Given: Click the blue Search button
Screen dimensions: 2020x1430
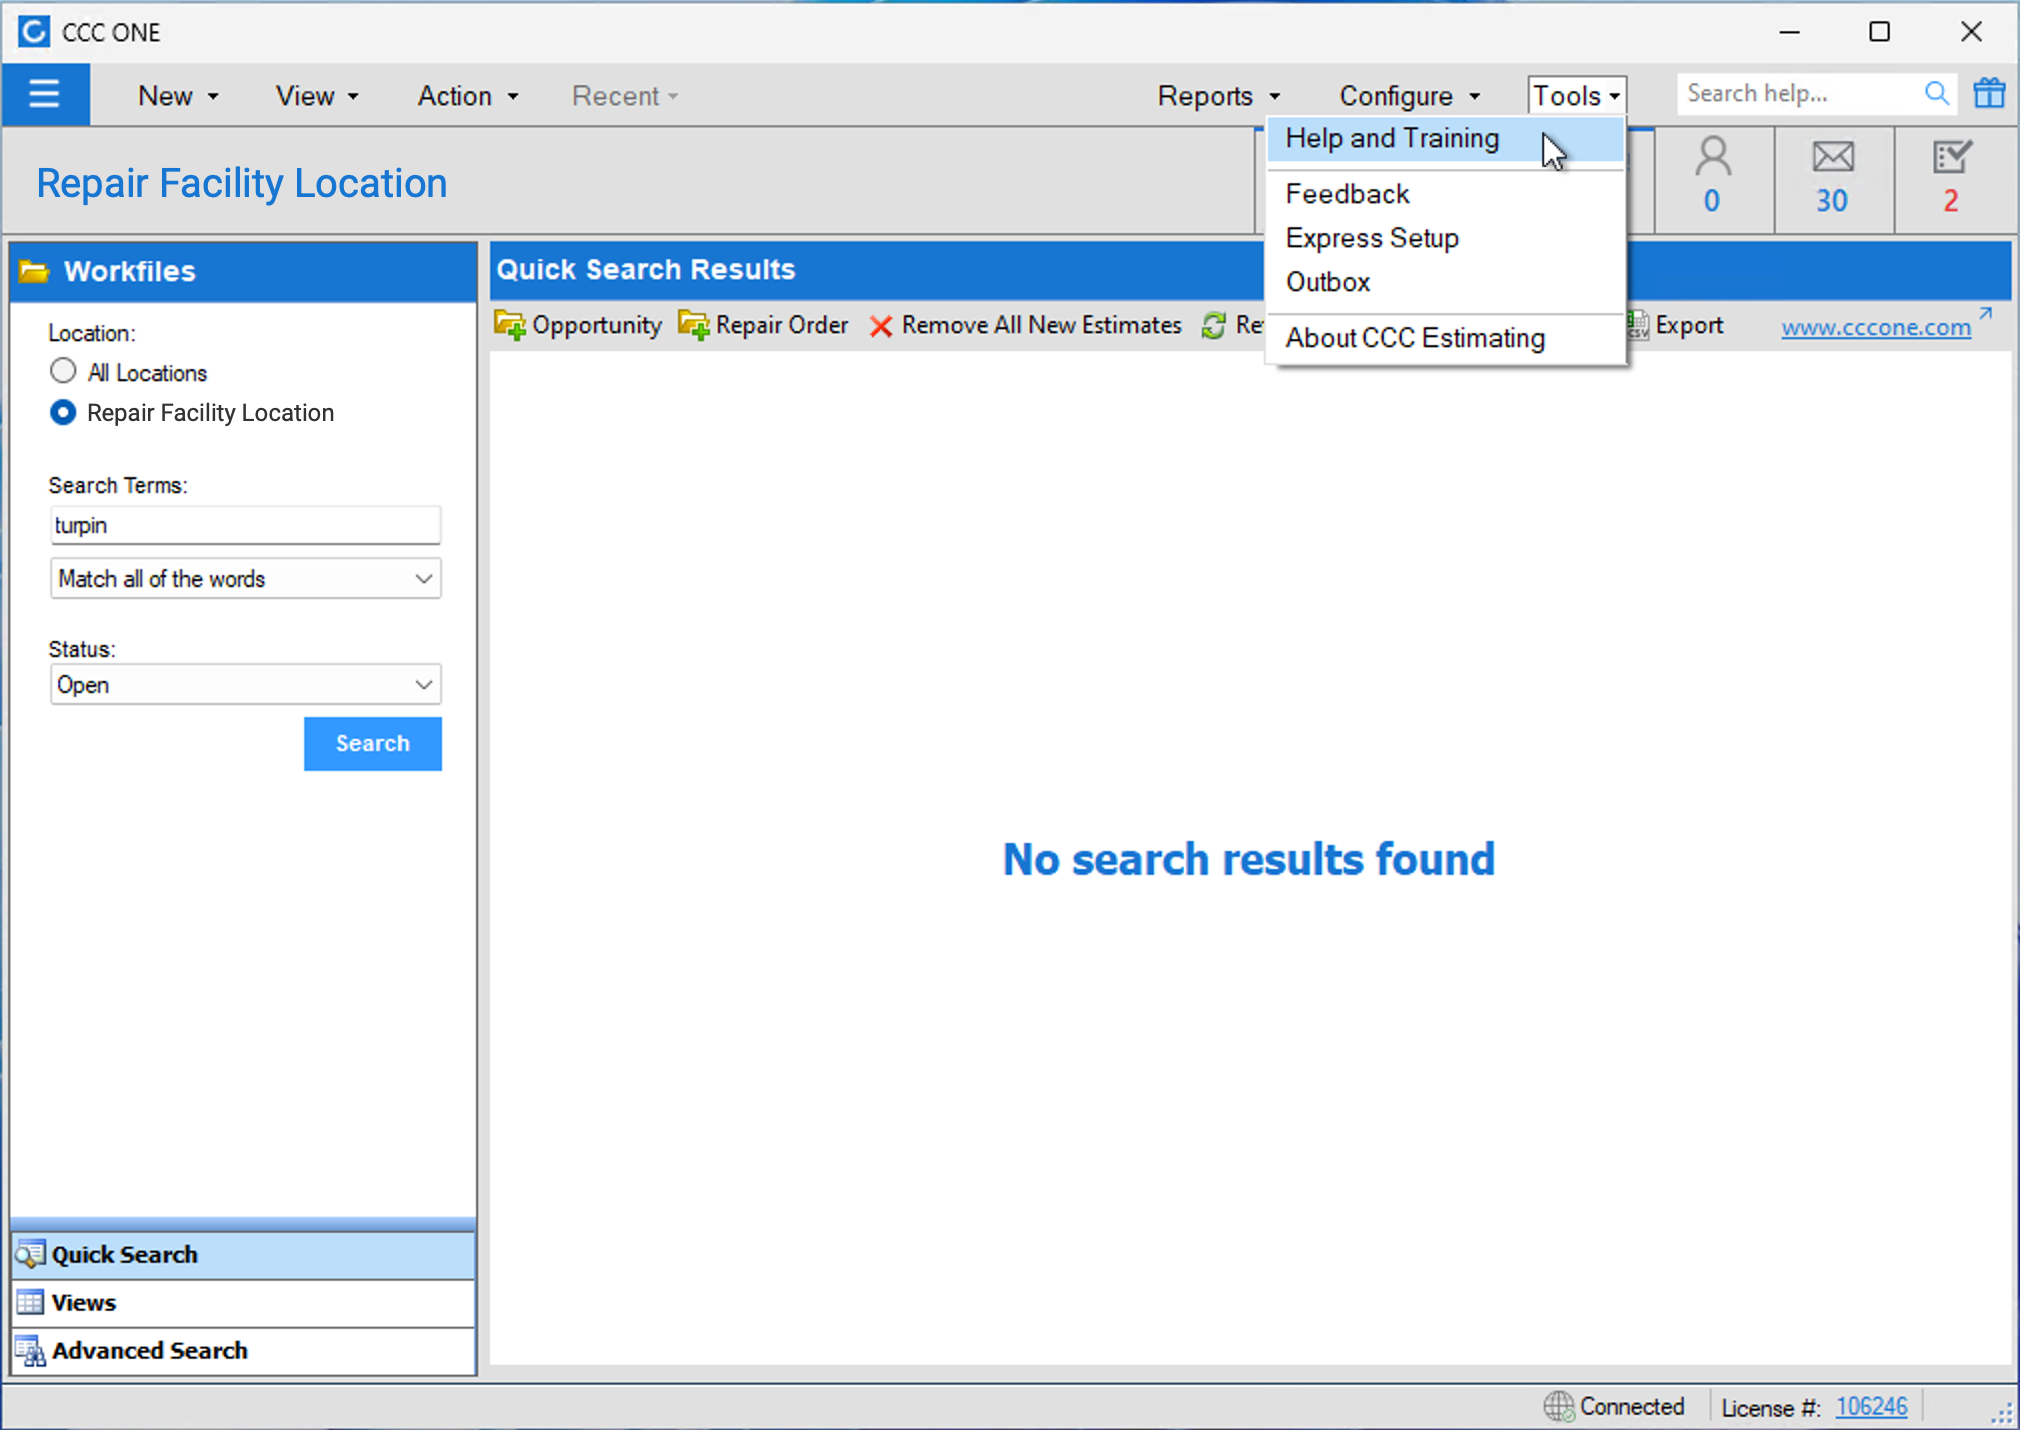Looking at the screenshot, I should [373, 743].
